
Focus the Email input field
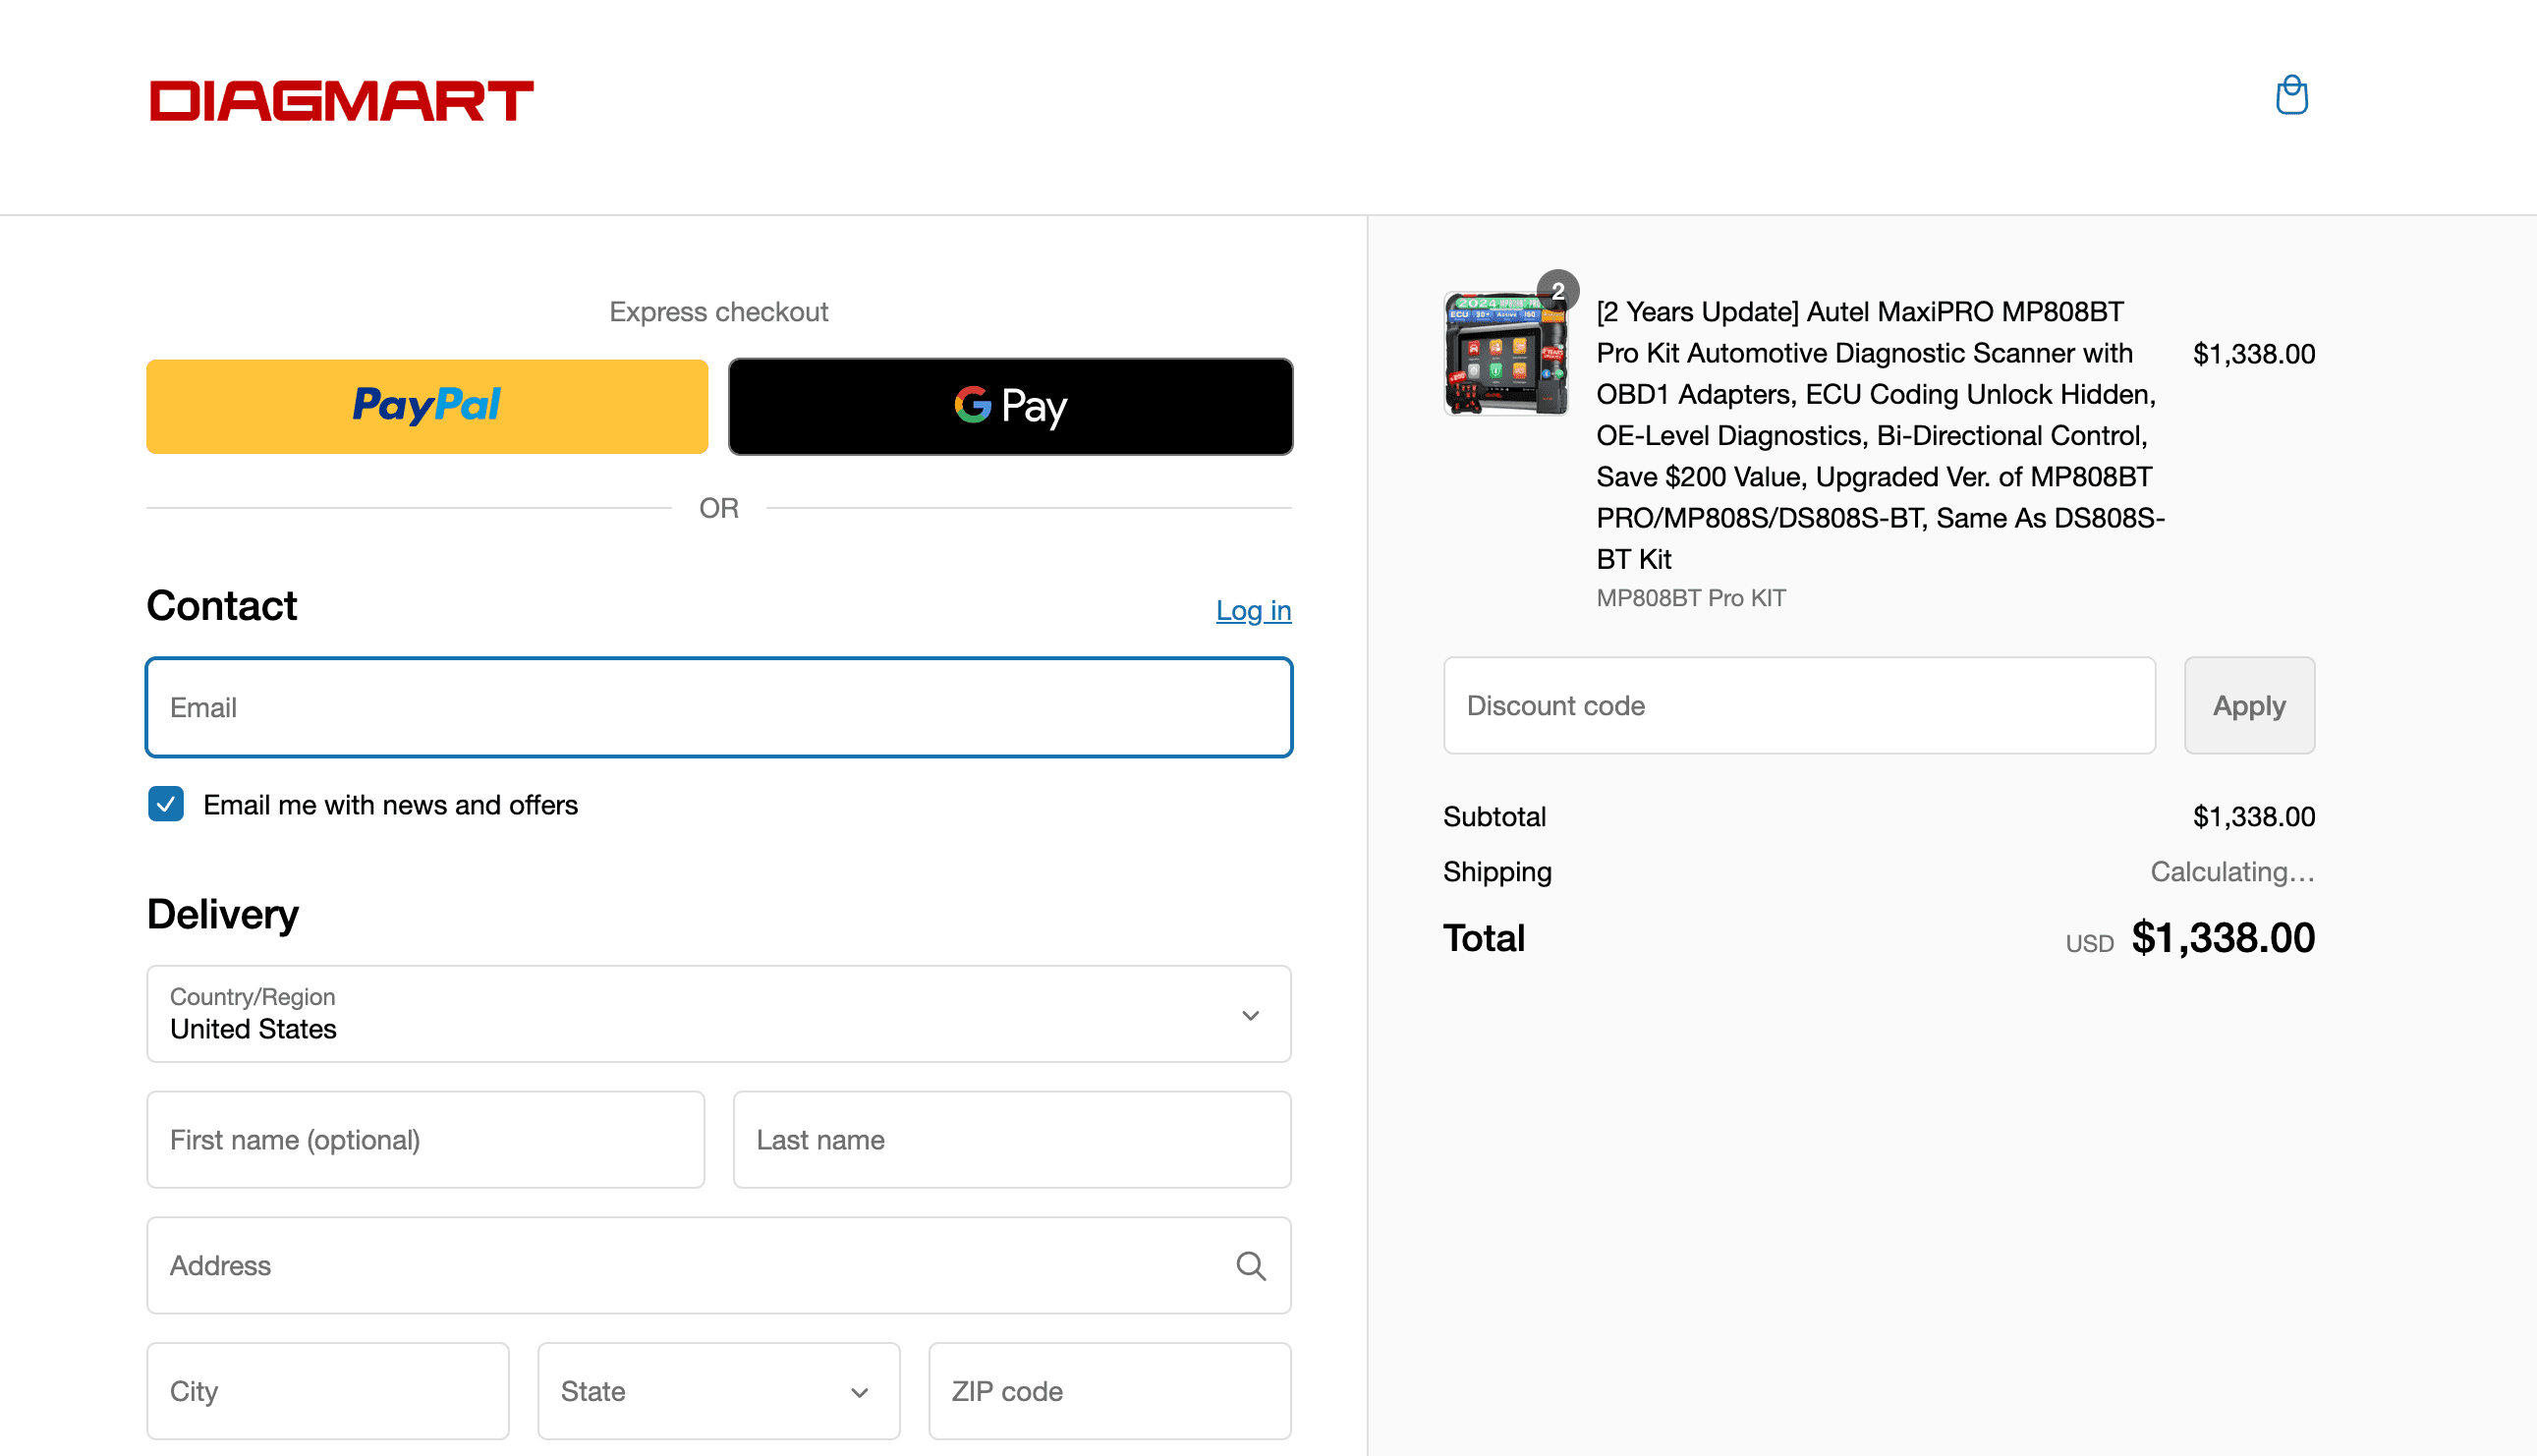point(719,707)
